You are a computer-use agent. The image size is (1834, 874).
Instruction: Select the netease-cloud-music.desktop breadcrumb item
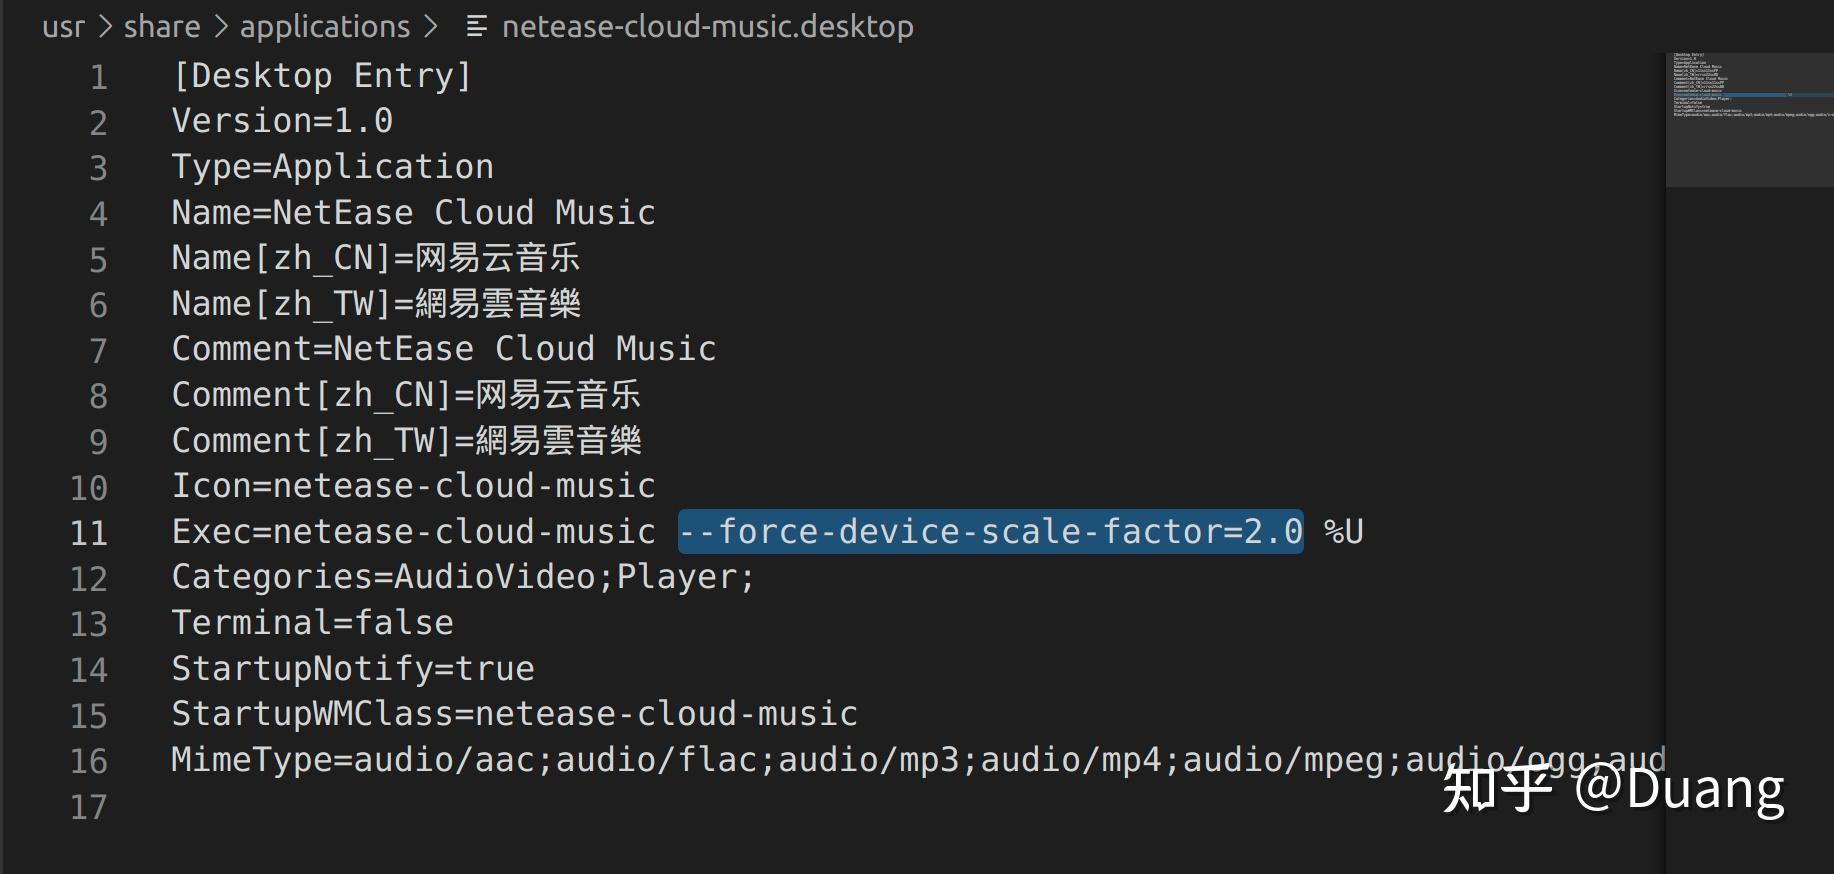coord(707,27)
